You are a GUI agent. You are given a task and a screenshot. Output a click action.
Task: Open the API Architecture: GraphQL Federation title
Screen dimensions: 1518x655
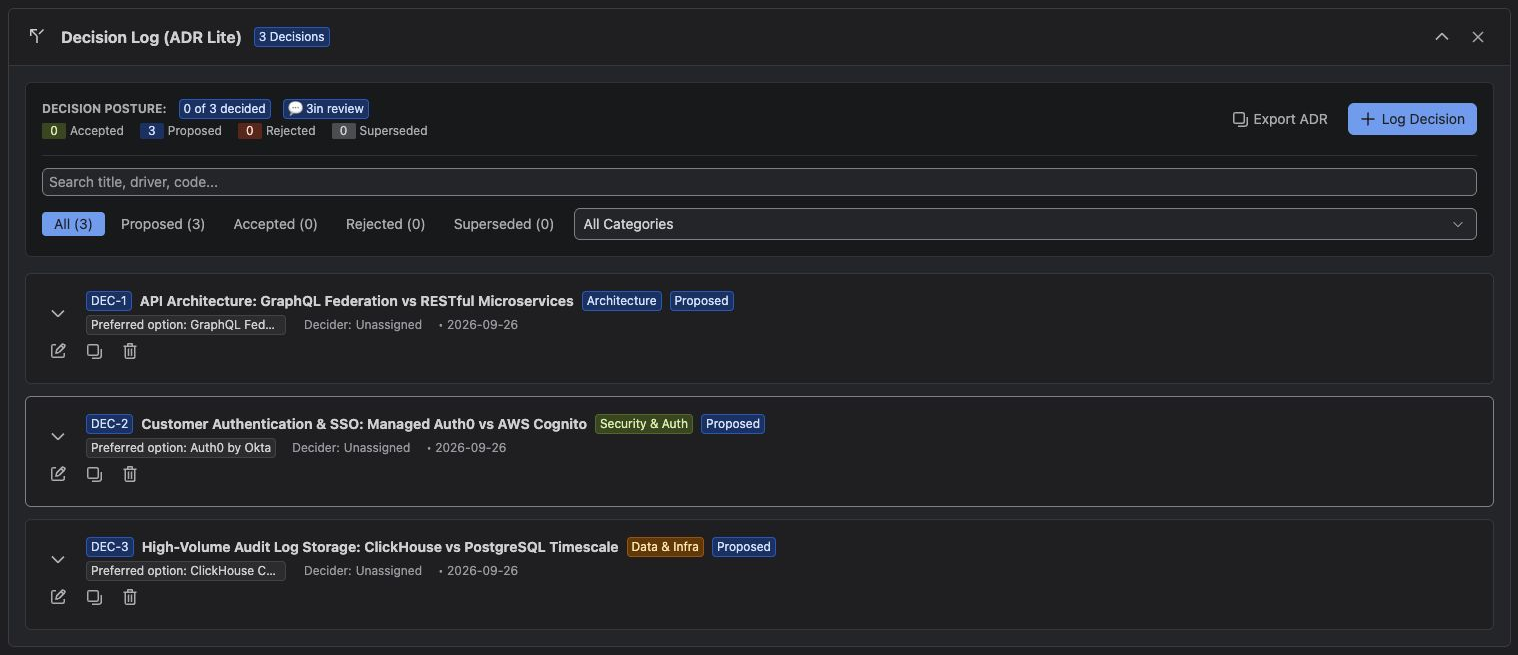357,301
